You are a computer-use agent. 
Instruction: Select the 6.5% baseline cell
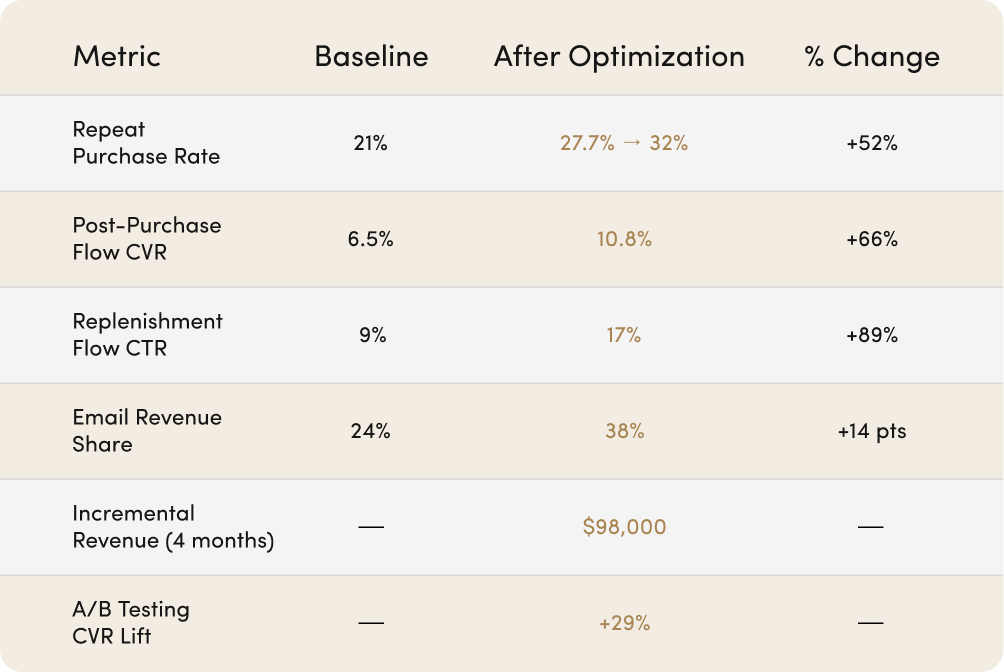[370, 239]
